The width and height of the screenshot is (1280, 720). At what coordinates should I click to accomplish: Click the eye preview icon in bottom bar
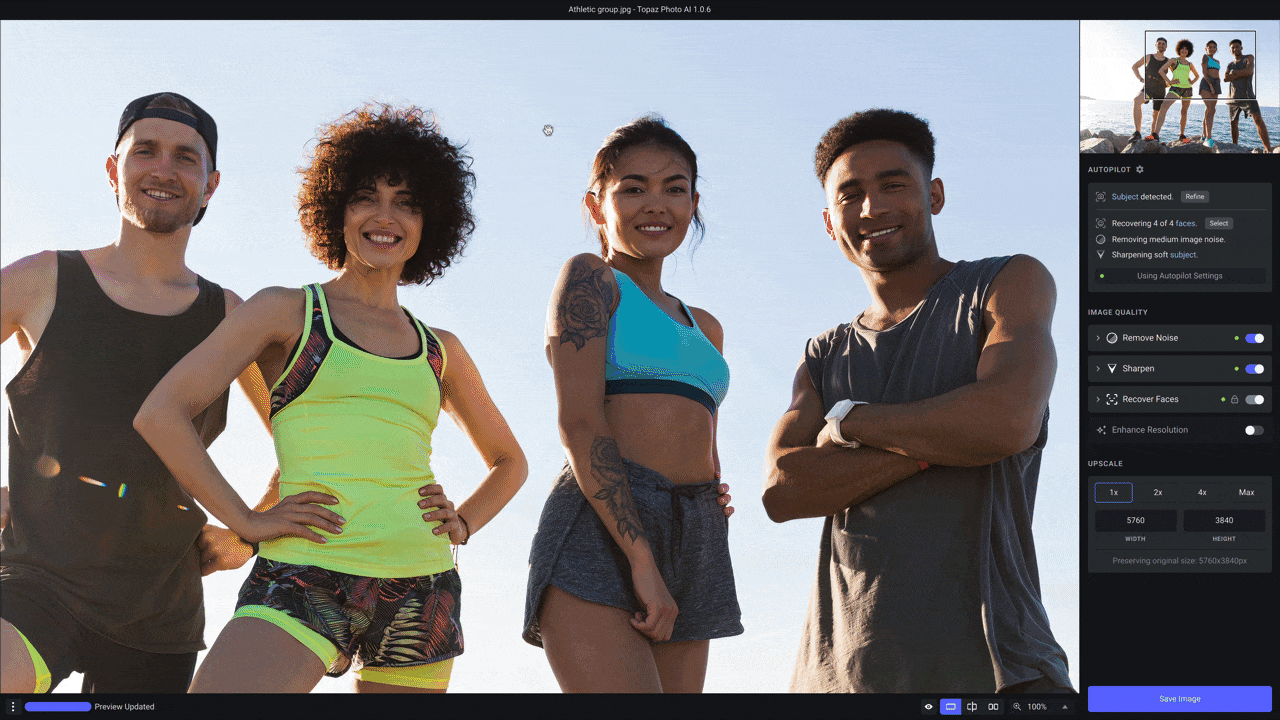pos(928,707)
